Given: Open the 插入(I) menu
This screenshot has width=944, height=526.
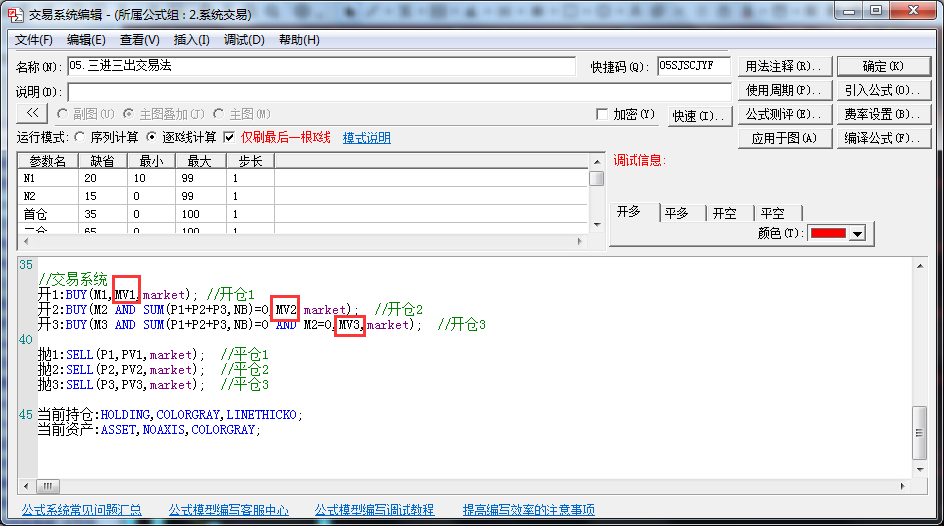Looking at the screenshot, I should tap(191, 40).
